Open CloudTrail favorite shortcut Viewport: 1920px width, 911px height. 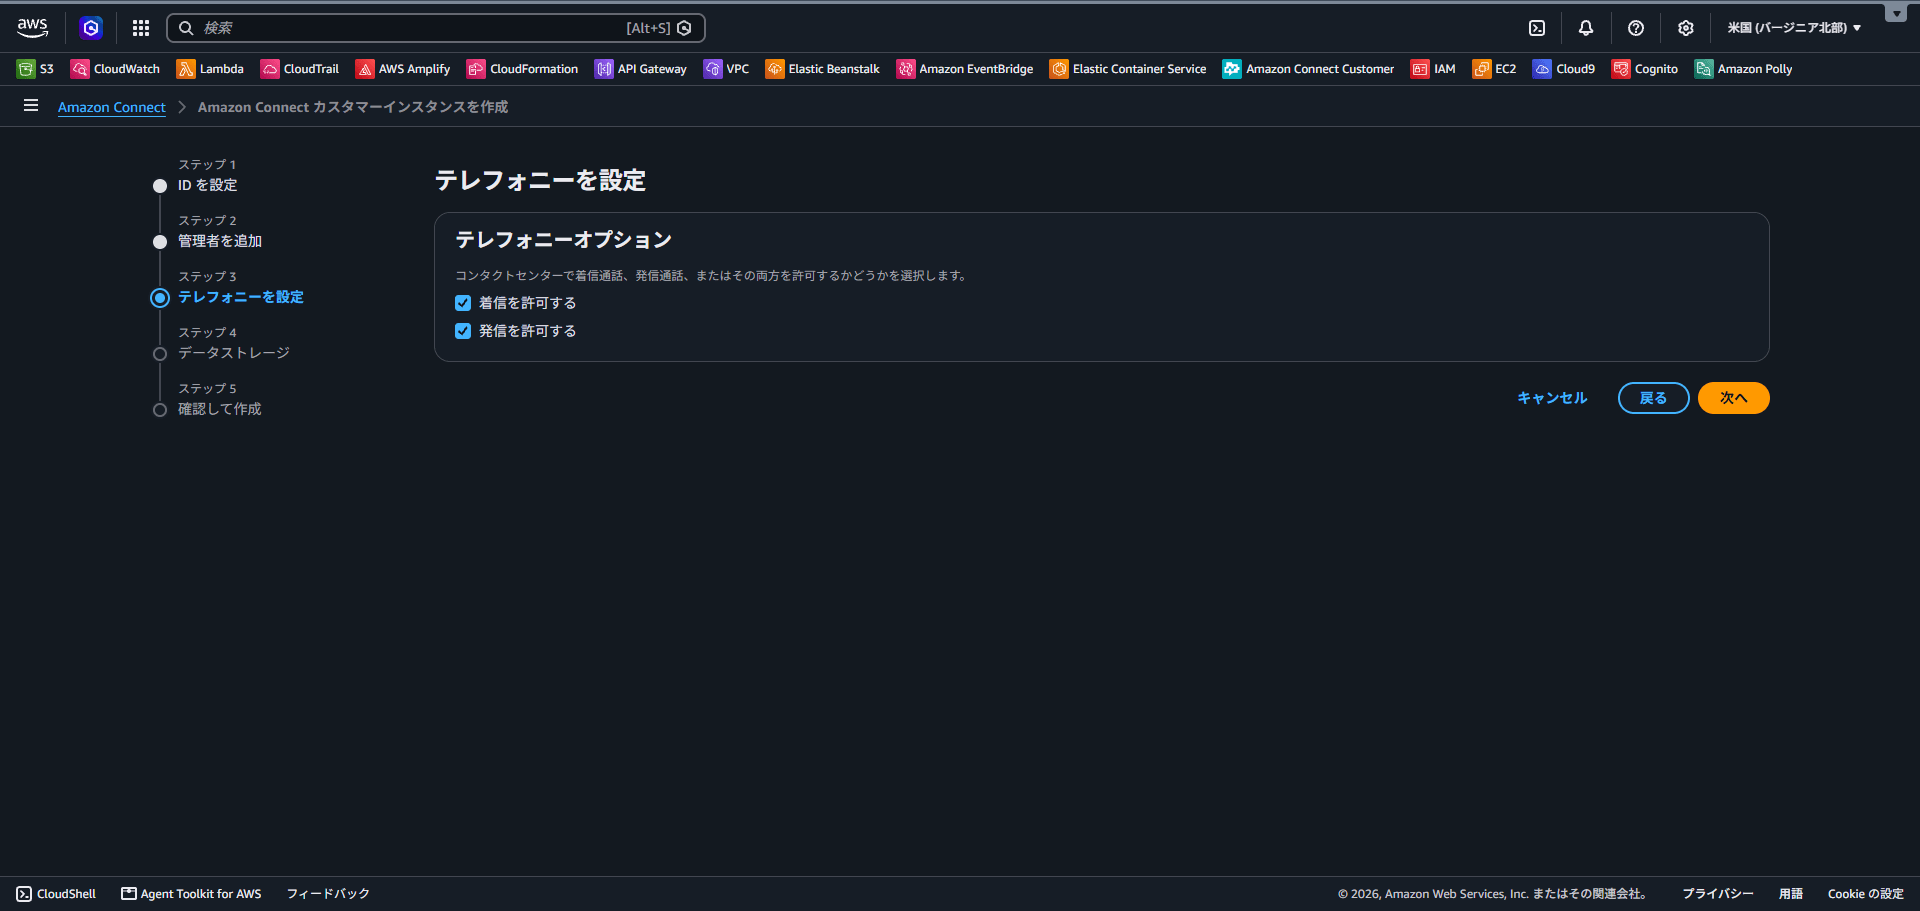pyautogui.click(x=300, y=69)
